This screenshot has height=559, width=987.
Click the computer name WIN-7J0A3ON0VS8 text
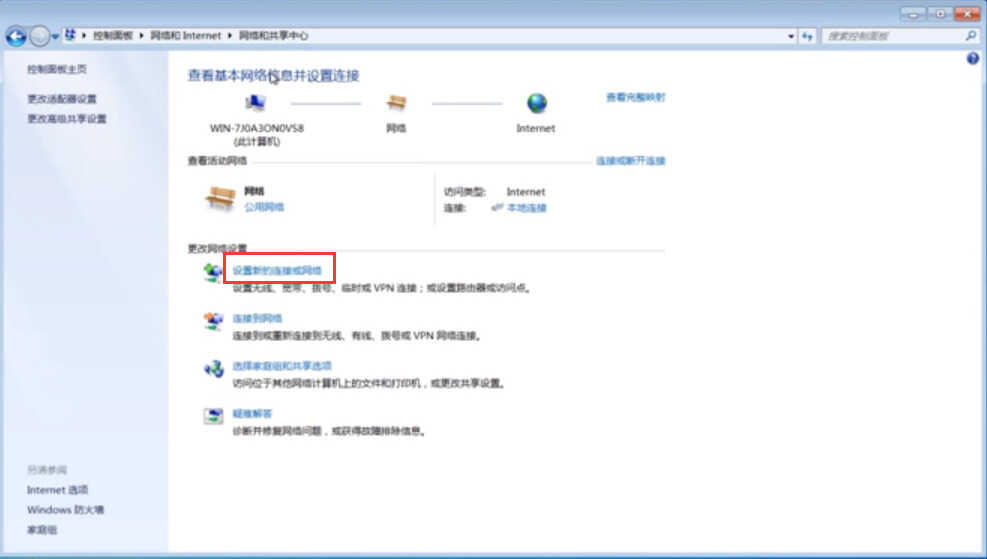257,128
